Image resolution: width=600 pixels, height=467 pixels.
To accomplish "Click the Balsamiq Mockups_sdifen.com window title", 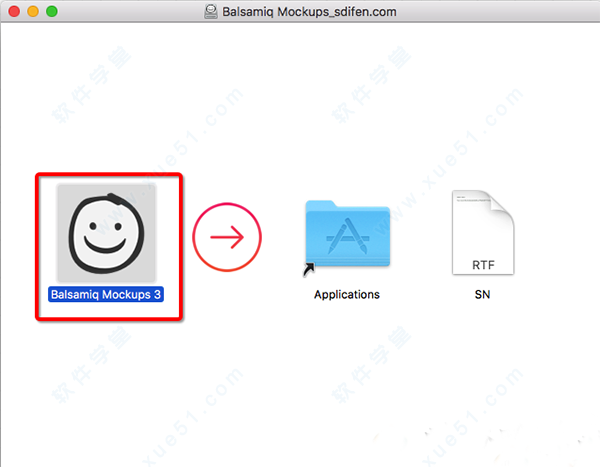I will (x=309, y=12).
